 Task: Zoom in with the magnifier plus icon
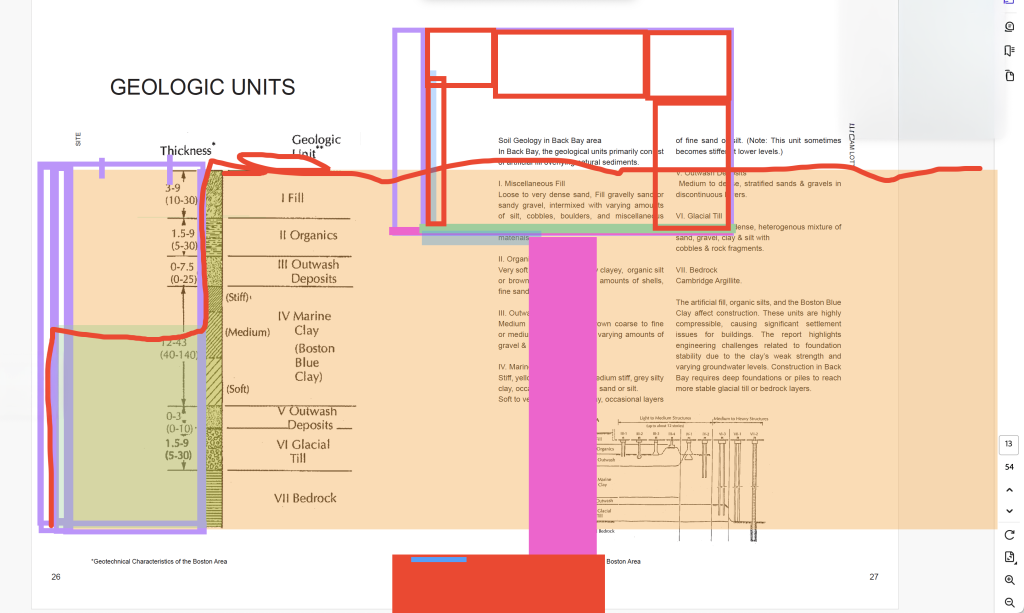tap(1009, 580)
